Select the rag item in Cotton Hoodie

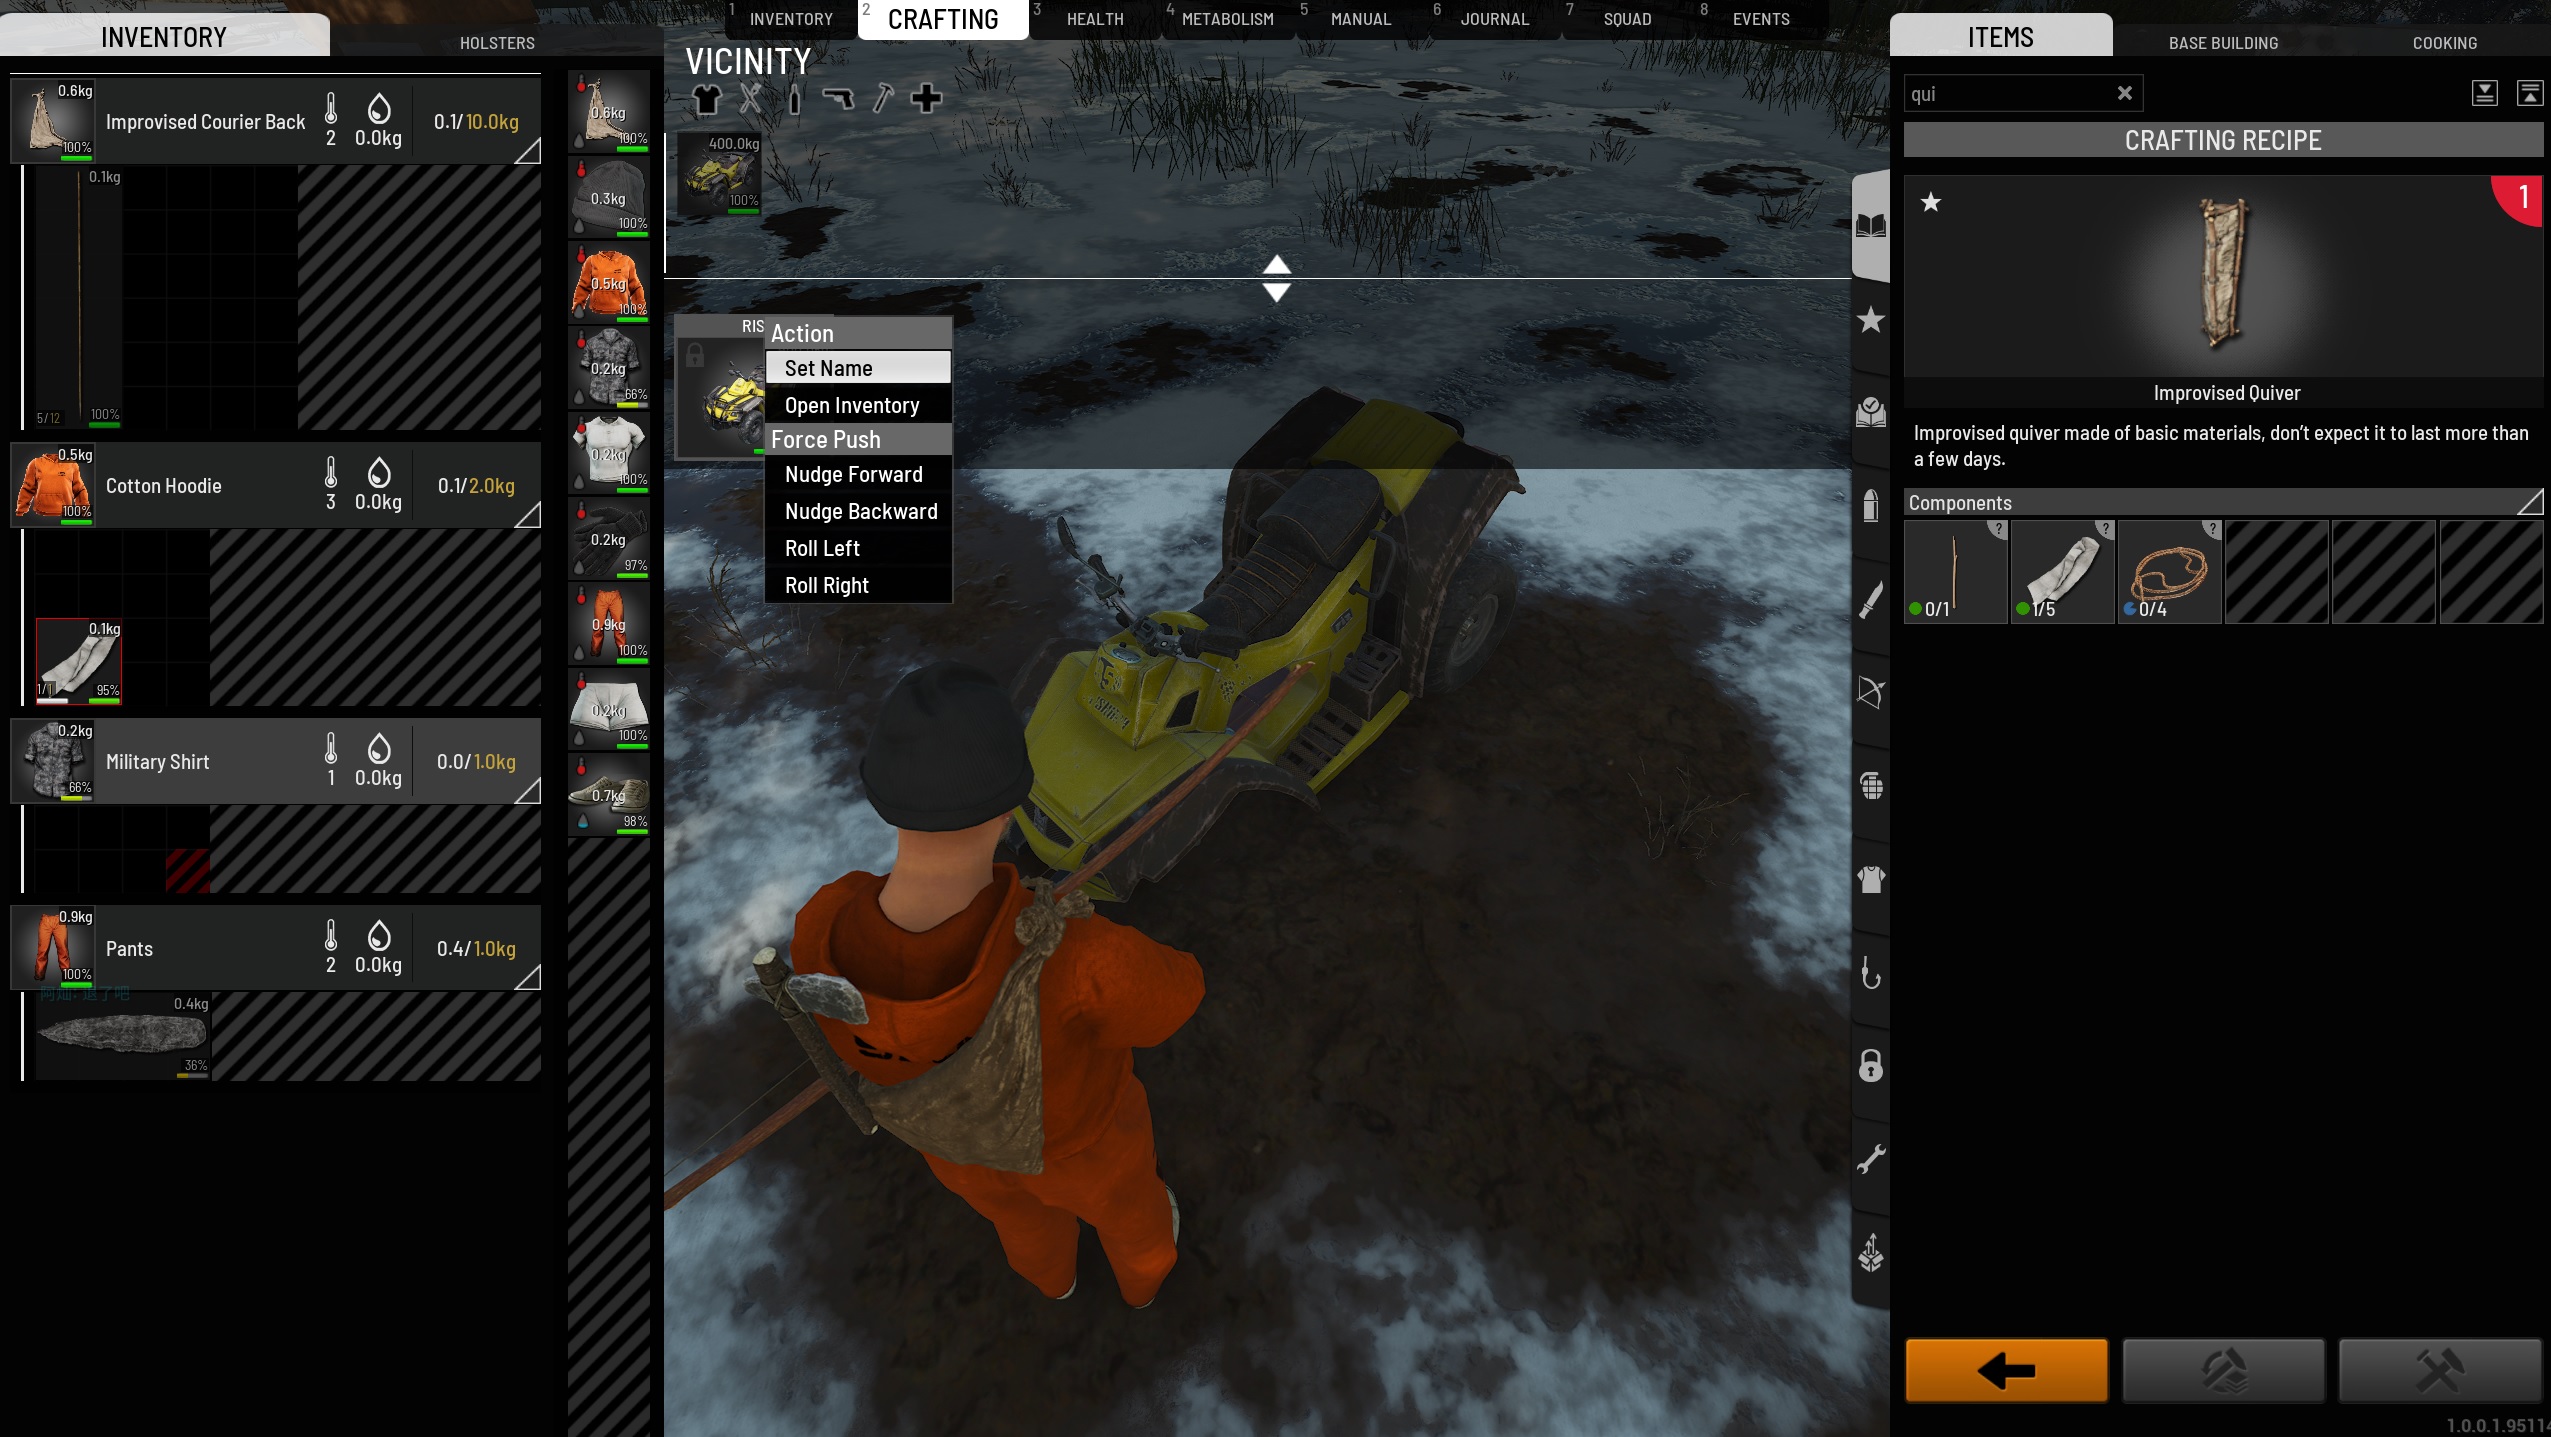click(x=79, y=661)
